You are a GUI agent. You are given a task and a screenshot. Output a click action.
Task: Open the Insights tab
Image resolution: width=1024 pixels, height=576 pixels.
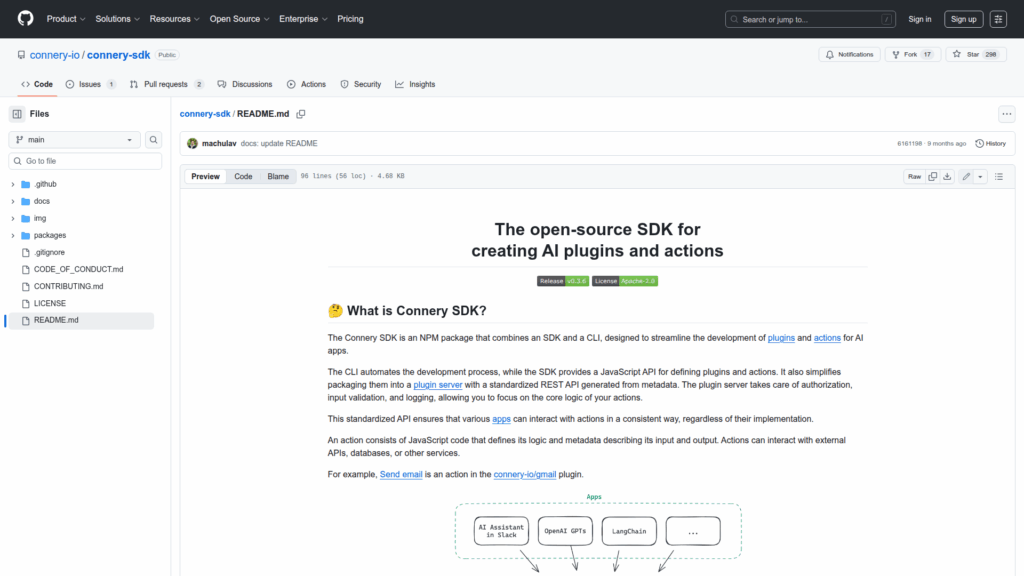[415, 84]
